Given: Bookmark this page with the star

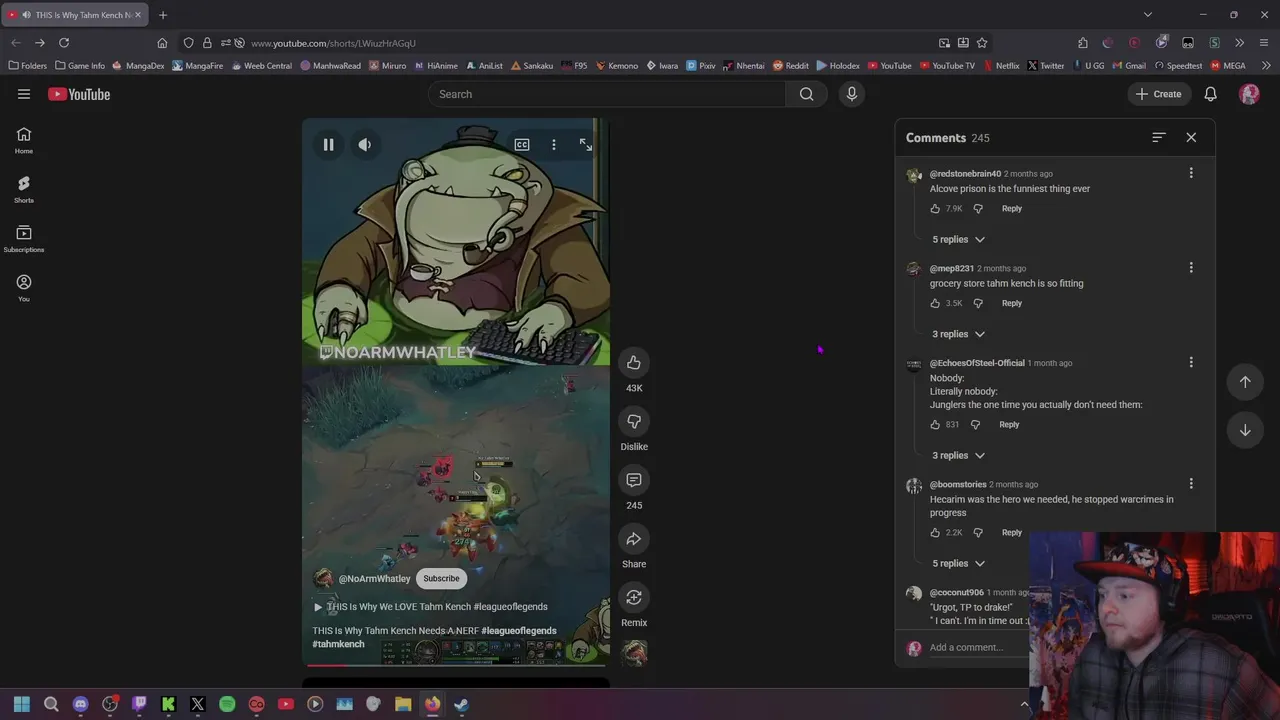Looking at the screenshot, I should pos(982,43).
